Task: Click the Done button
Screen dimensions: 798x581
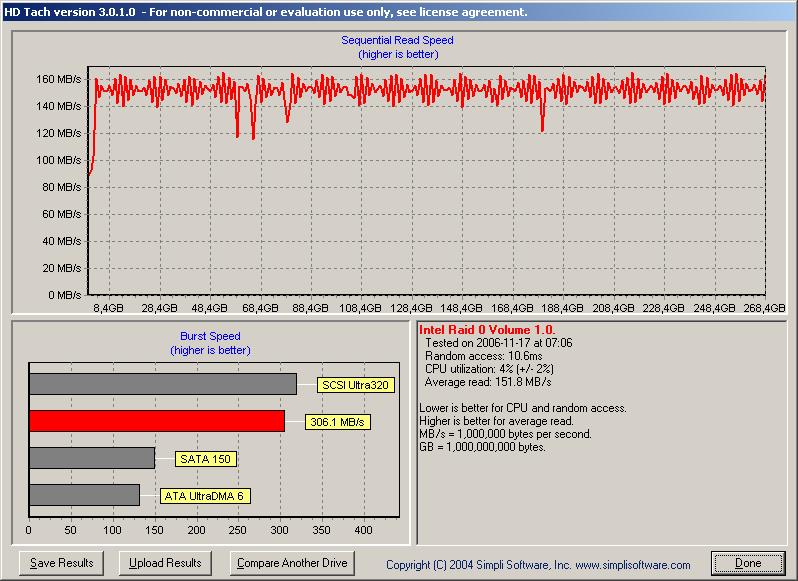Action: [748, 563]
